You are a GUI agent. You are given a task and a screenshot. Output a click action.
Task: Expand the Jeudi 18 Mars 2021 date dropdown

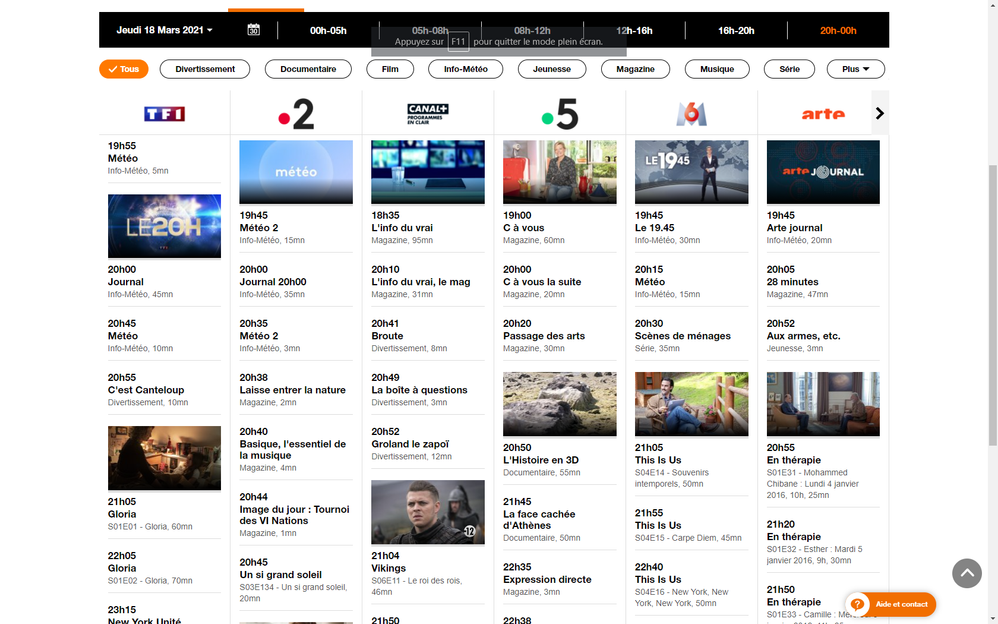[165, 30]
